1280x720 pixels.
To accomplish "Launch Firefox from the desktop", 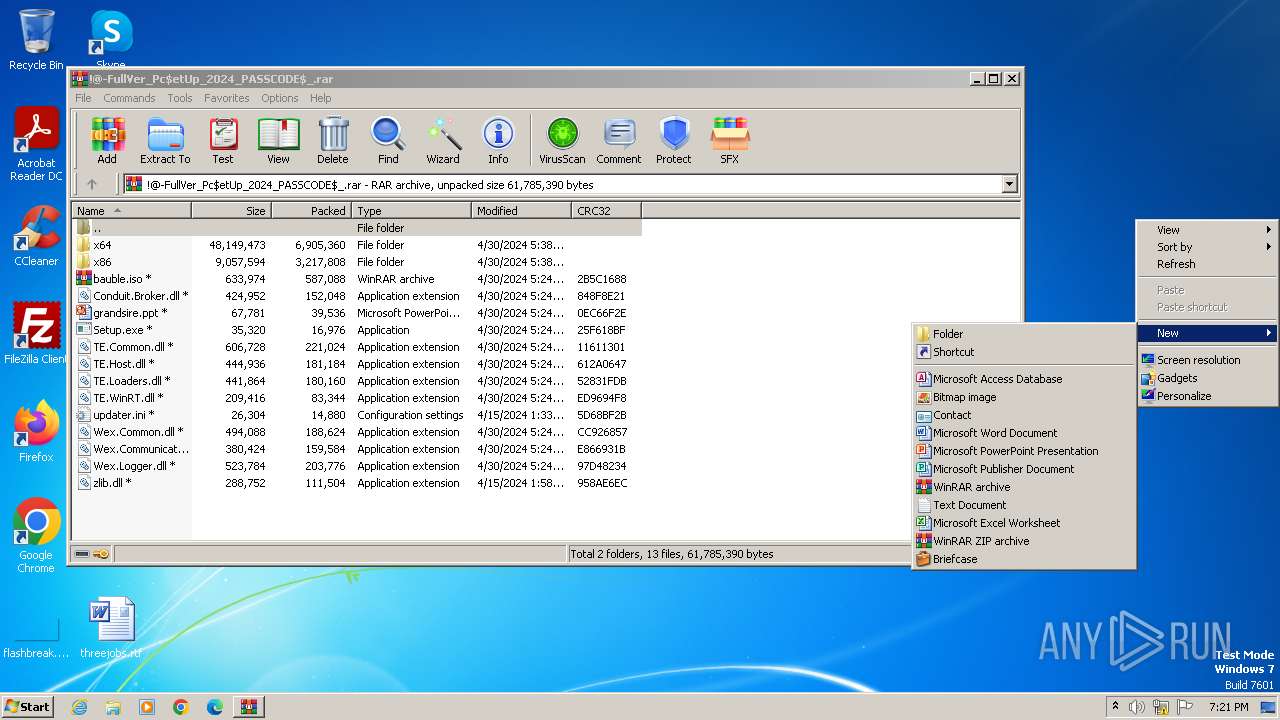I will 36,432.
